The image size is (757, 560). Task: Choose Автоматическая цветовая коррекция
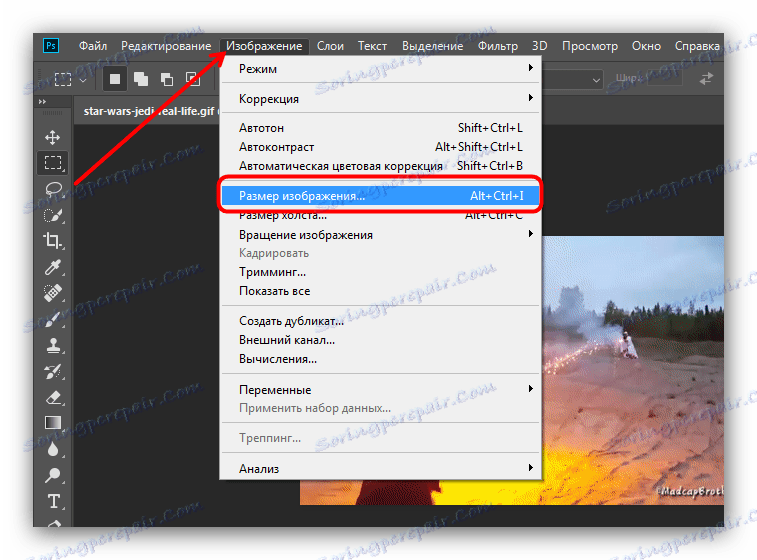pyautogui.click(x=380, y=166)
